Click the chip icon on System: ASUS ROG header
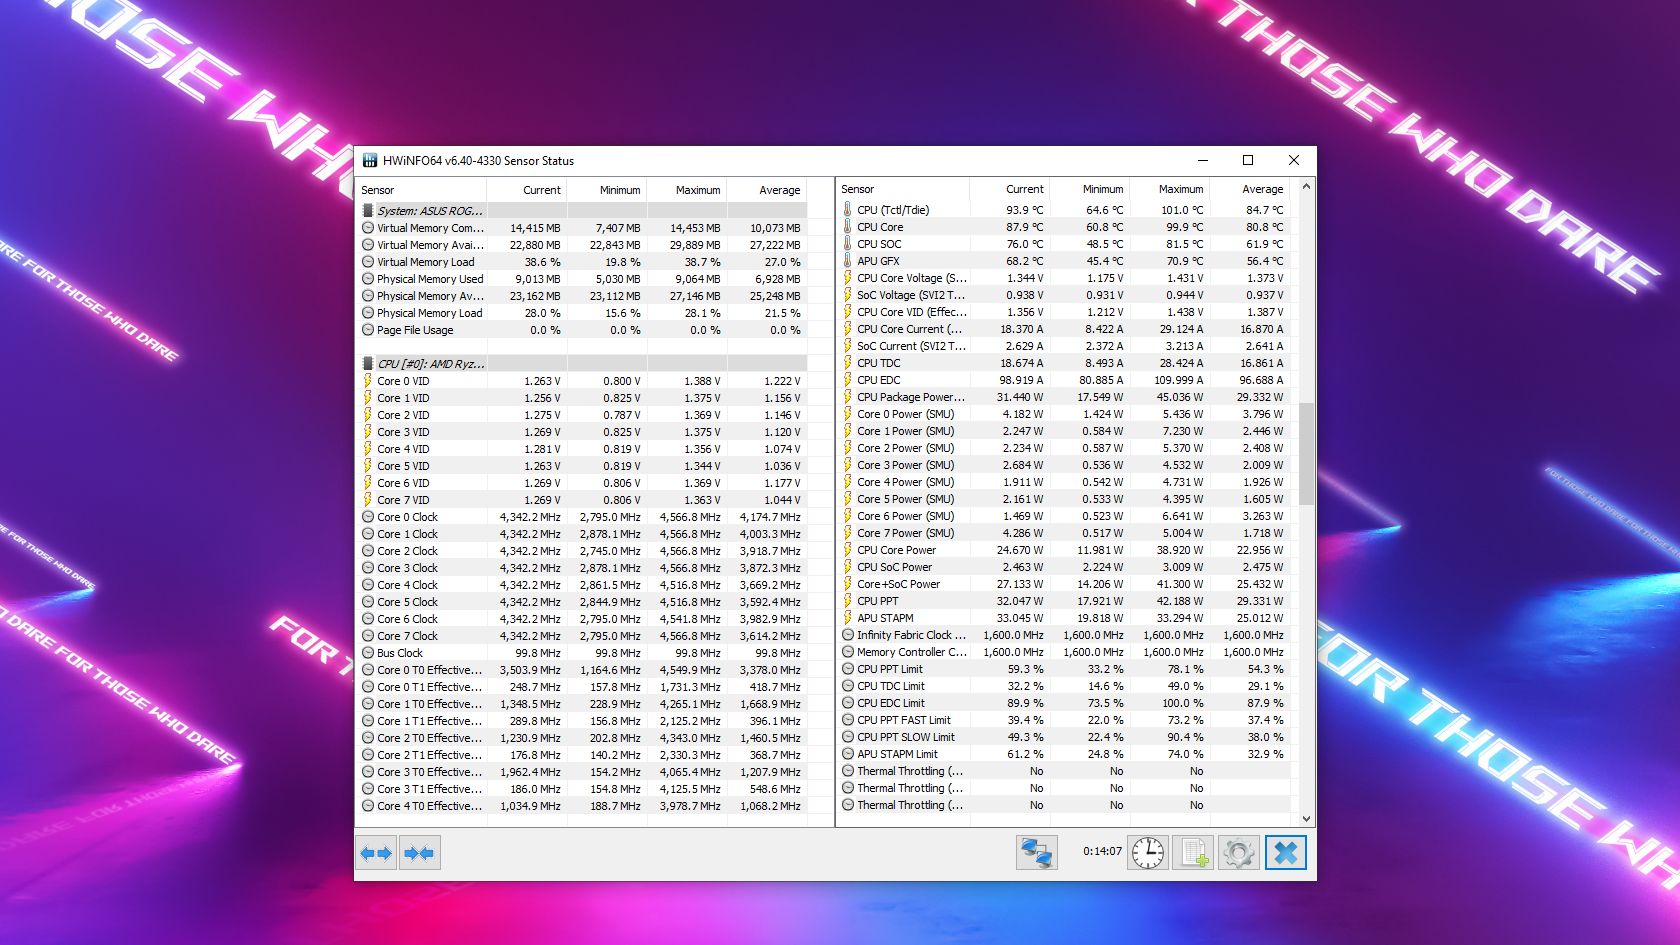This screenshot has height=945, width=1680. click(367, 211)
